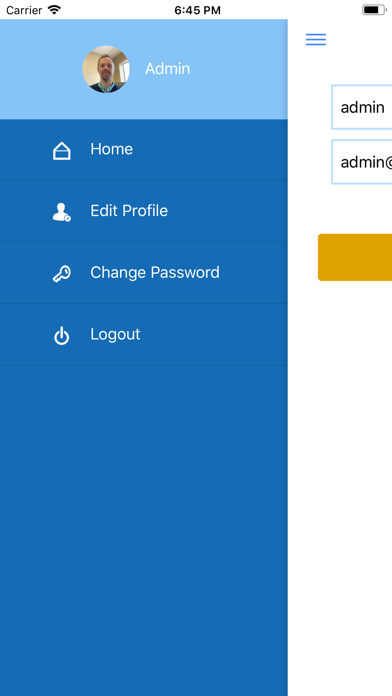Screen dimensions: 392x696
Task: Click the Logout power icon
Action: [x=62, y=336]
